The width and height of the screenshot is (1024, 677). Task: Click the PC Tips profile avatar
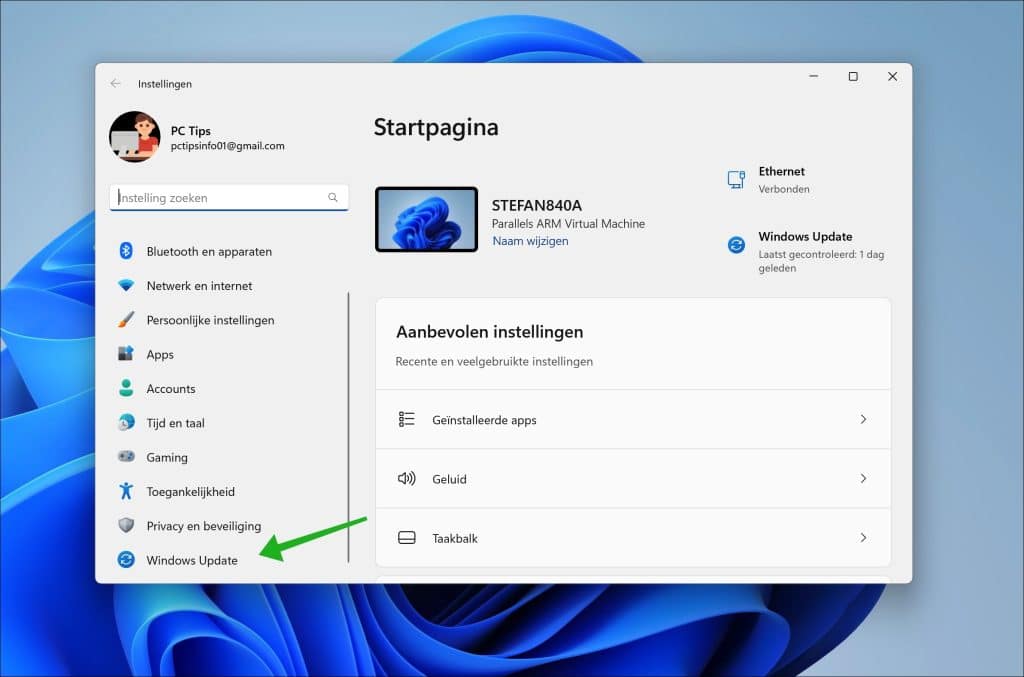[135, 136]
